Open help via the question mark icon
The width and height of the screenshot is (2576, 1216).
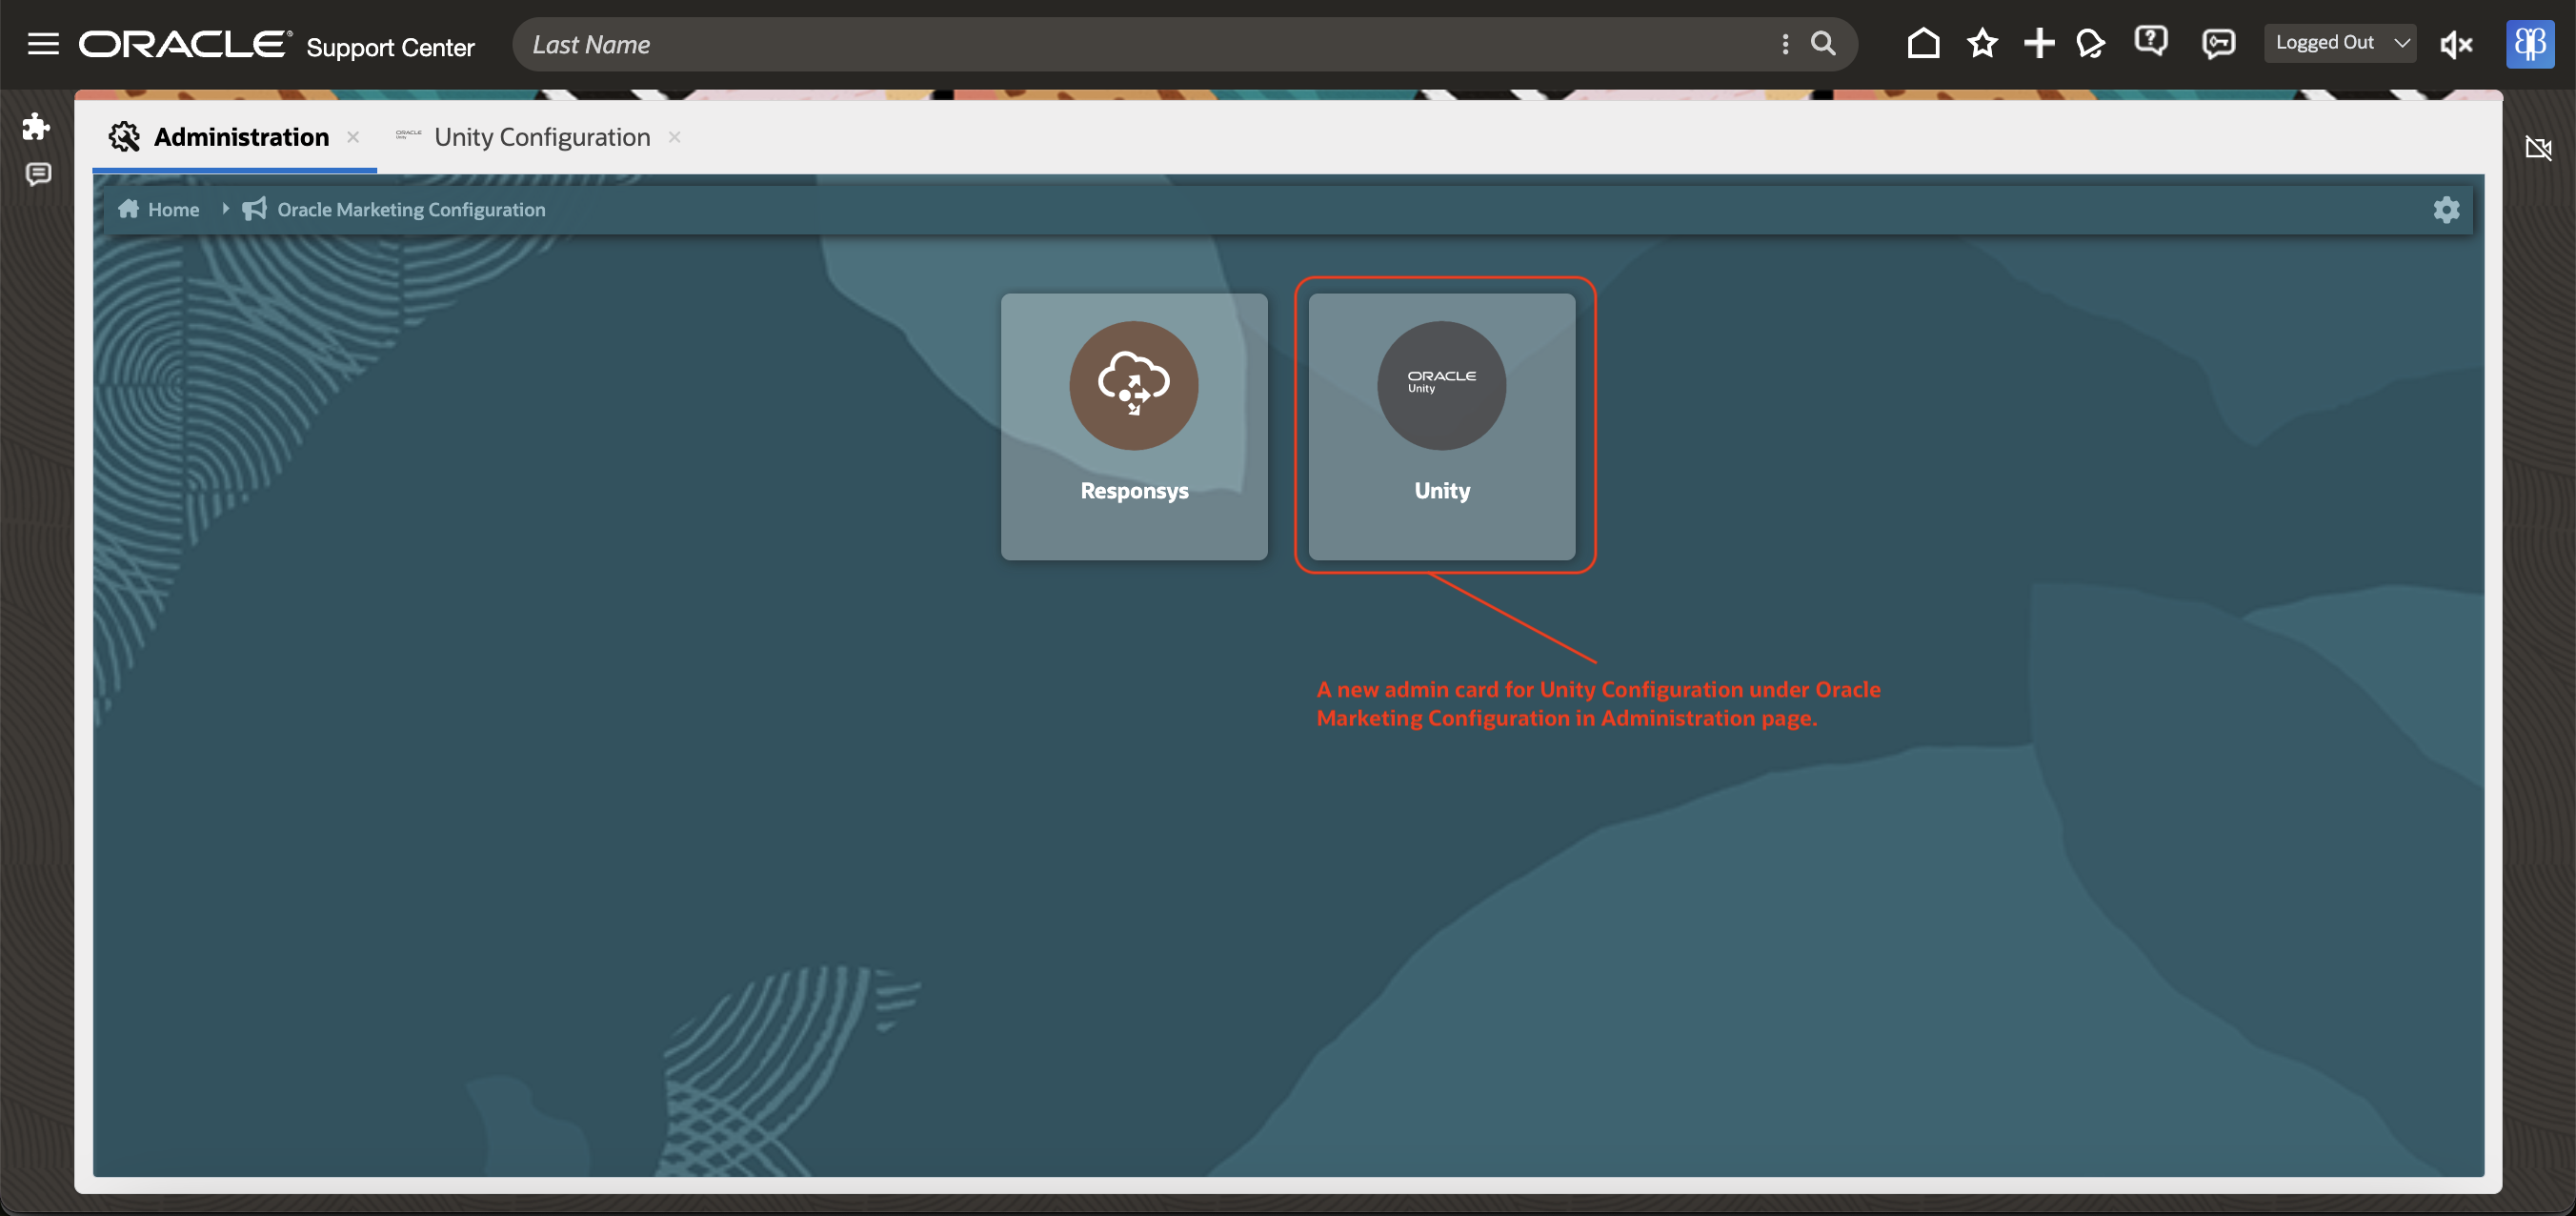click(x=2152, y=43)
